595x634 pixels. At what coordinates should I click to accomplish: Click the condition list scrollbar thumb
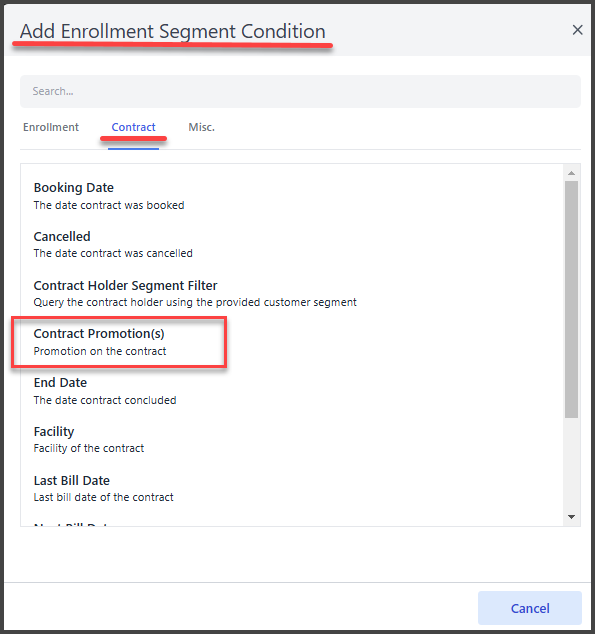(x=571, y=299)
